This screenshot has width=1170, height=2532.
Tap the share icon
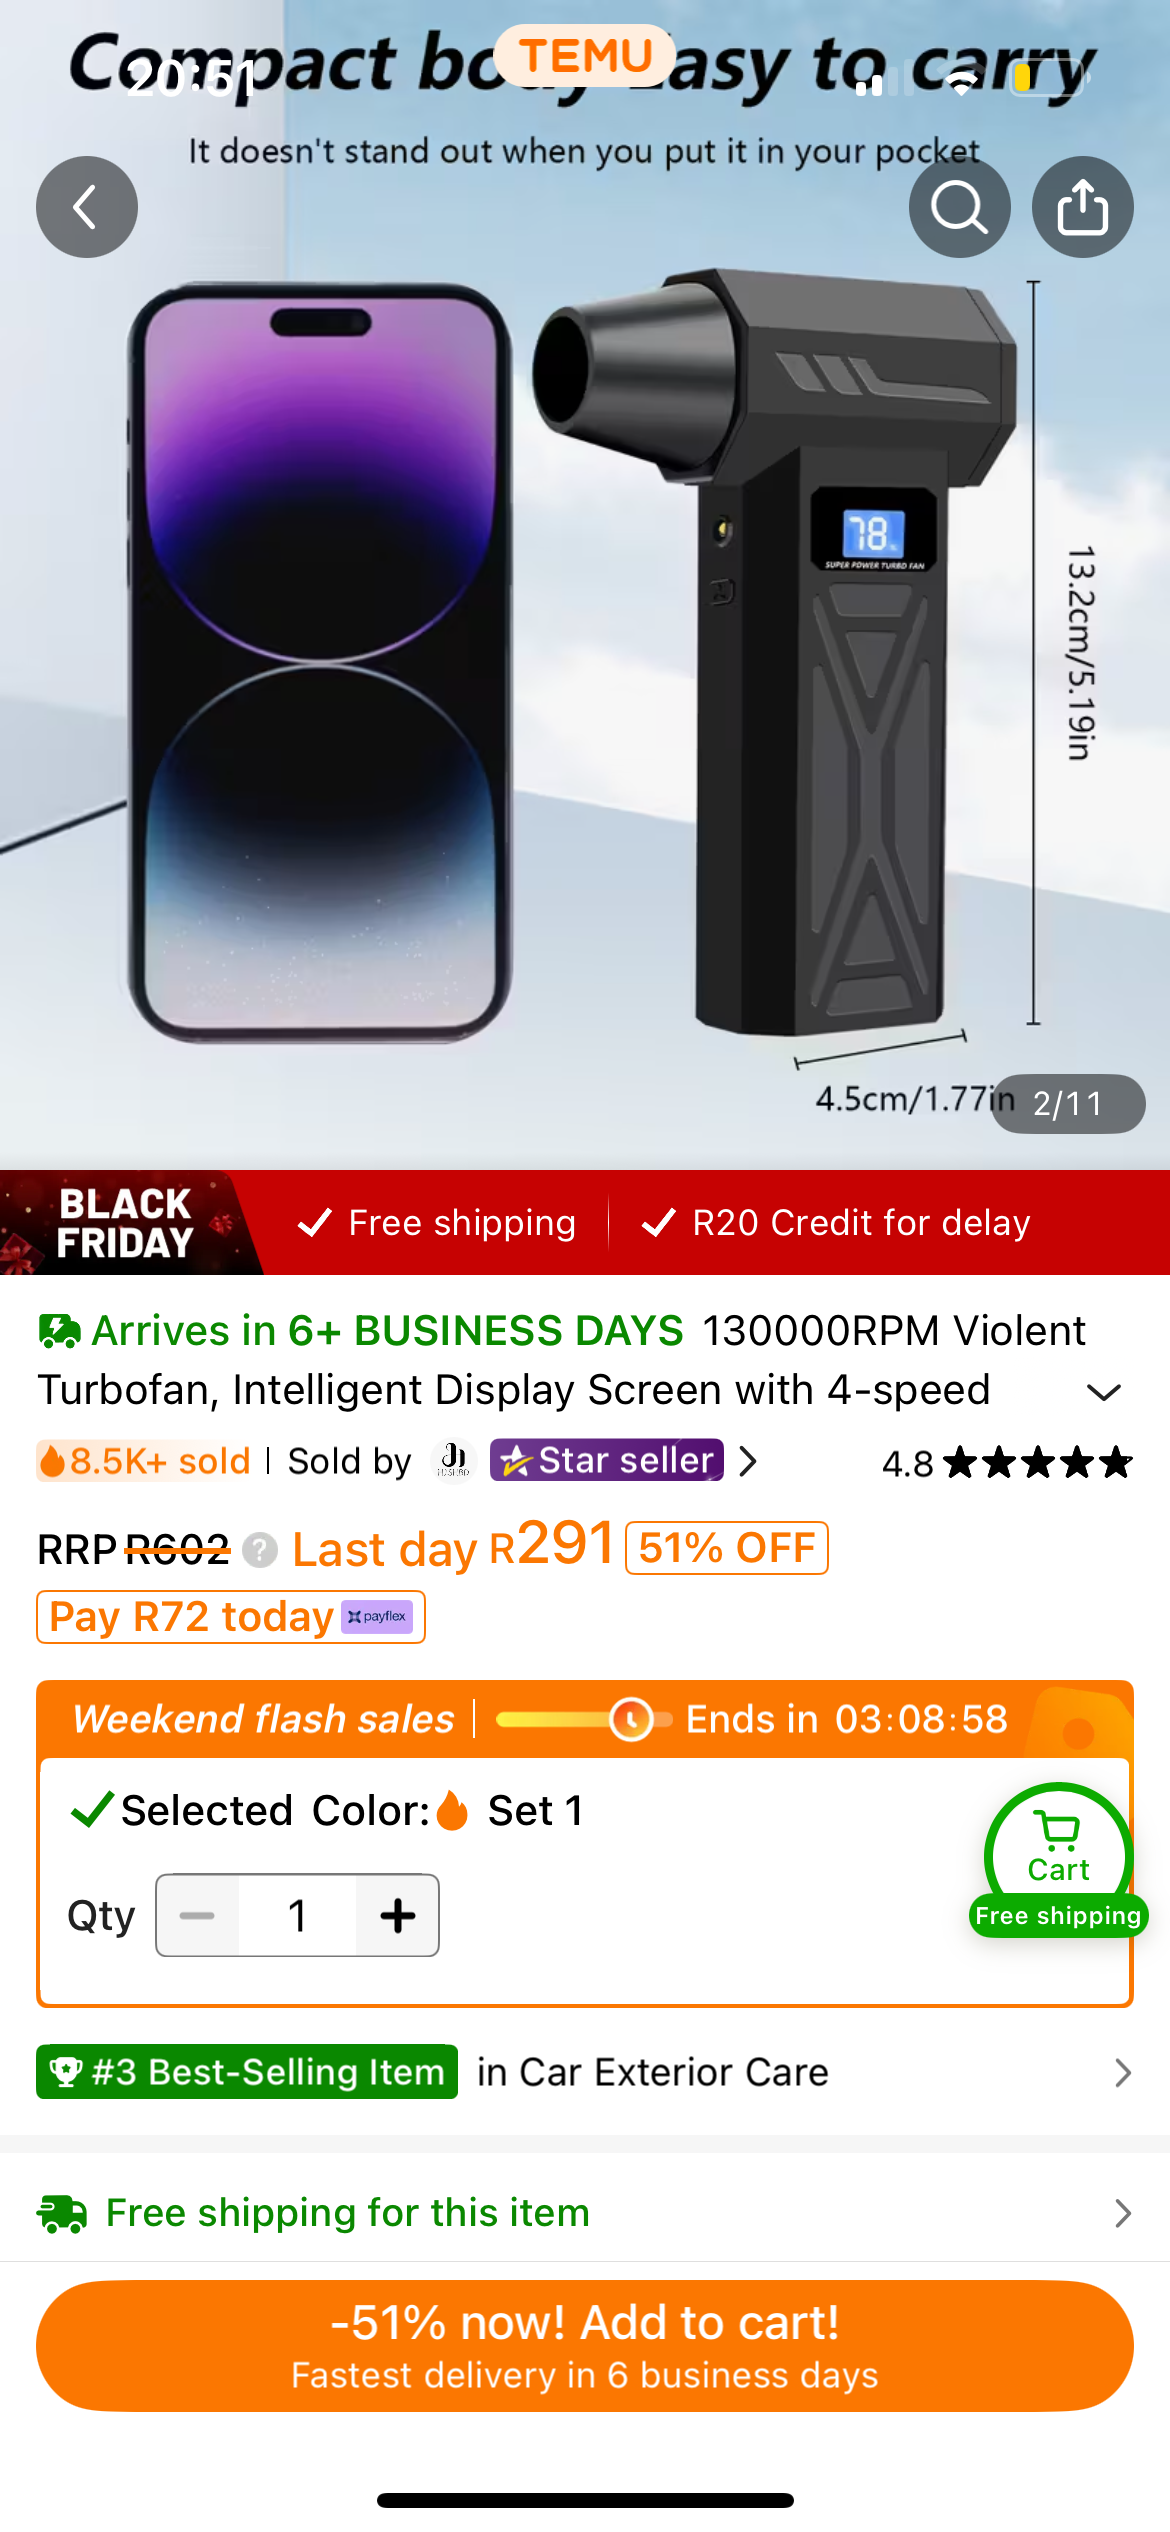(x=1082, y=207)
